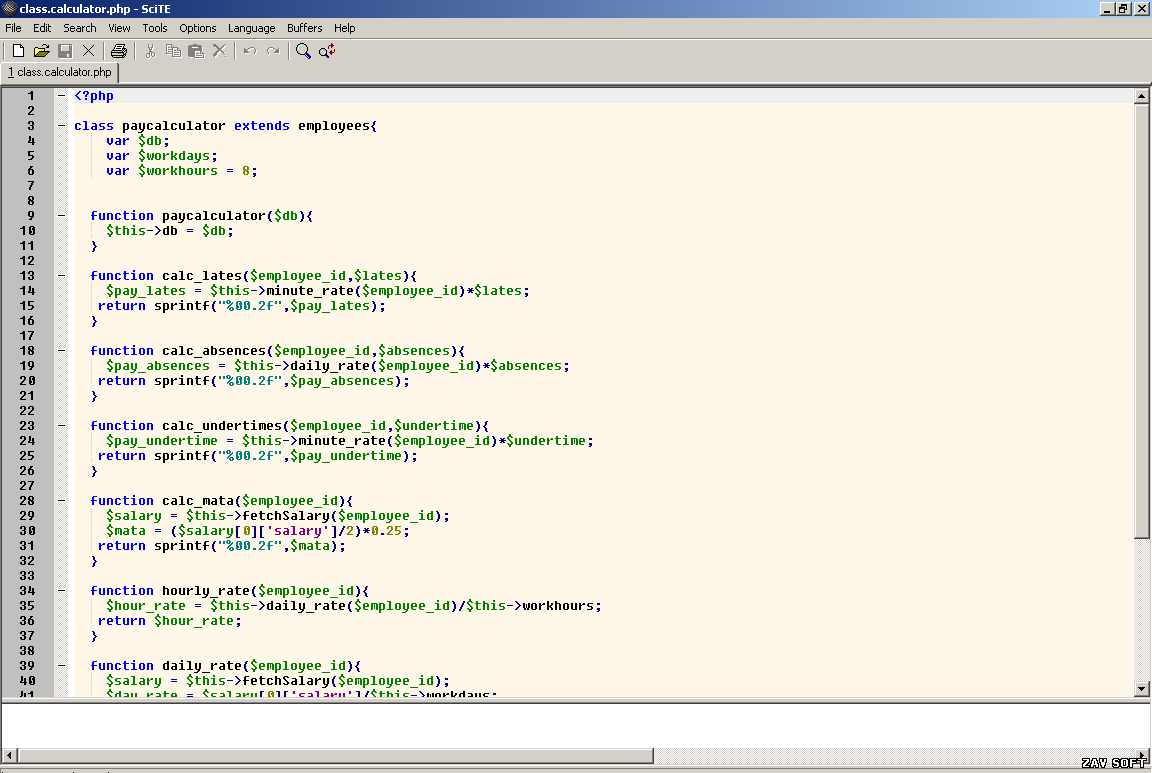Open the Edit menu
This screenshot has height=773, width=1152.
coord(42,28)
